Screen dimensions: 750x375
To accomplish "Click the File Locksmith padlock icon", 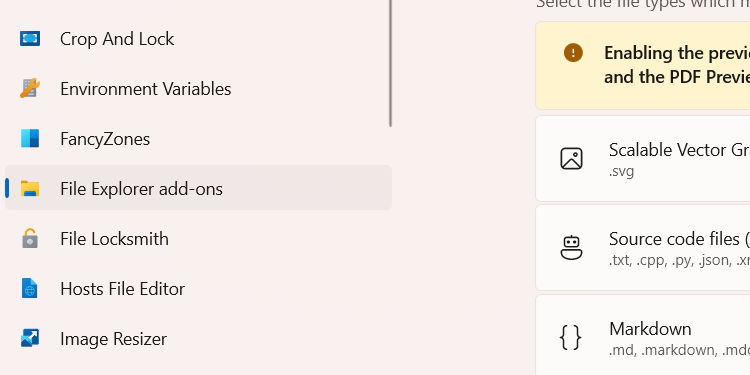I will pyautogui.click(x=30, y=238).
